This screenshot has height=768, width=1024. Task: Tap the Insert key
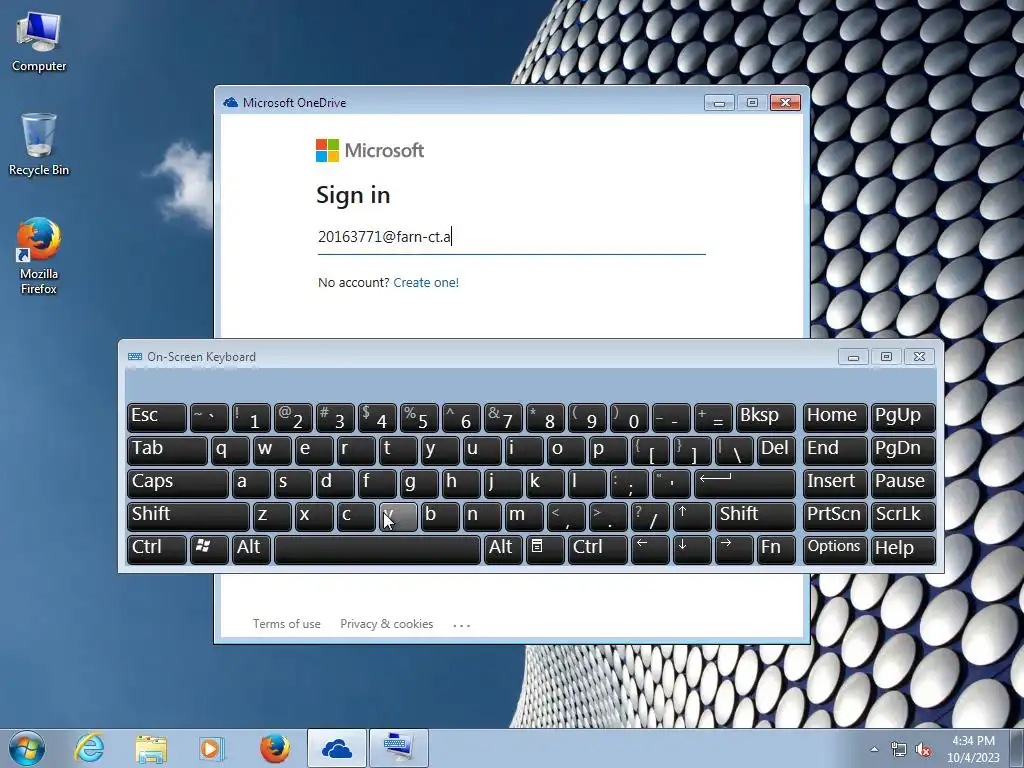tap(835, 483)
